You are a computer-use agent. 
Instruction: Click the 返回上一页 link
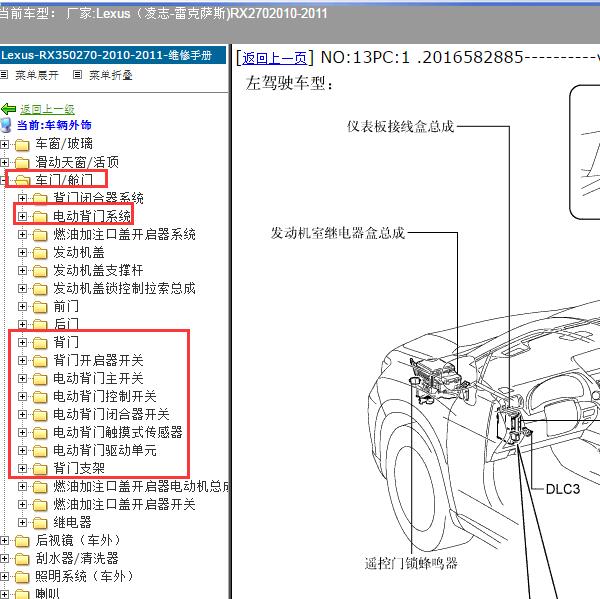coord(274,58)
